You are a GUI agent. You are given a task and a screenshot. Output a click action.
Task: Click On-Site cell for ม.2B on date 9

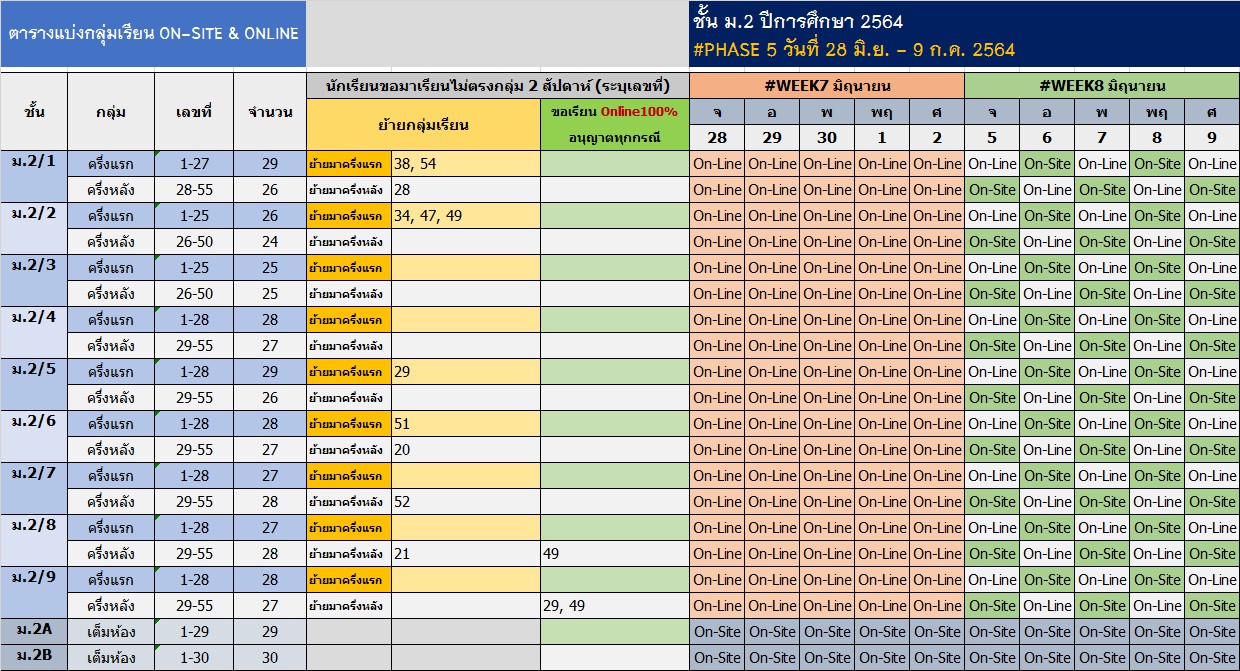pos(1212,657)
